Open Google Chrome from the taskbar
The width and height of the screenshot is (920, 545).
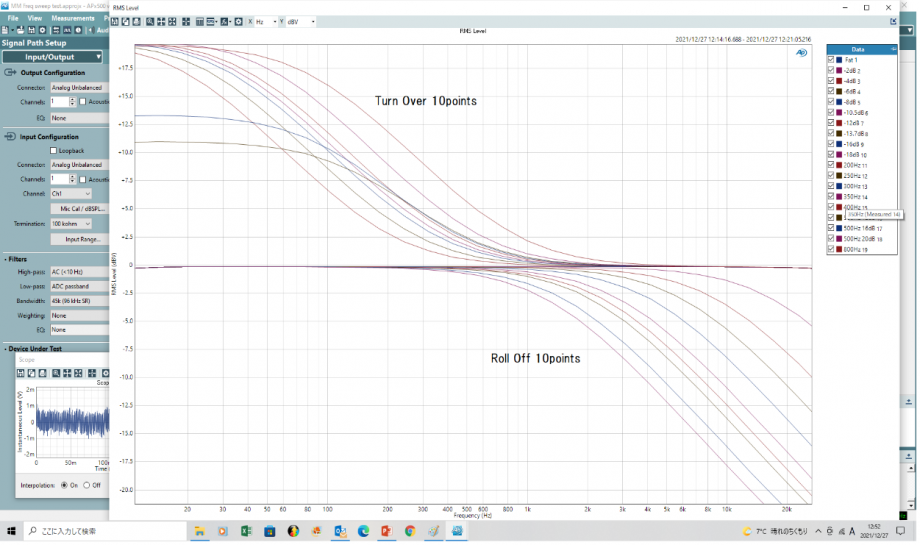tap(410, 532)
